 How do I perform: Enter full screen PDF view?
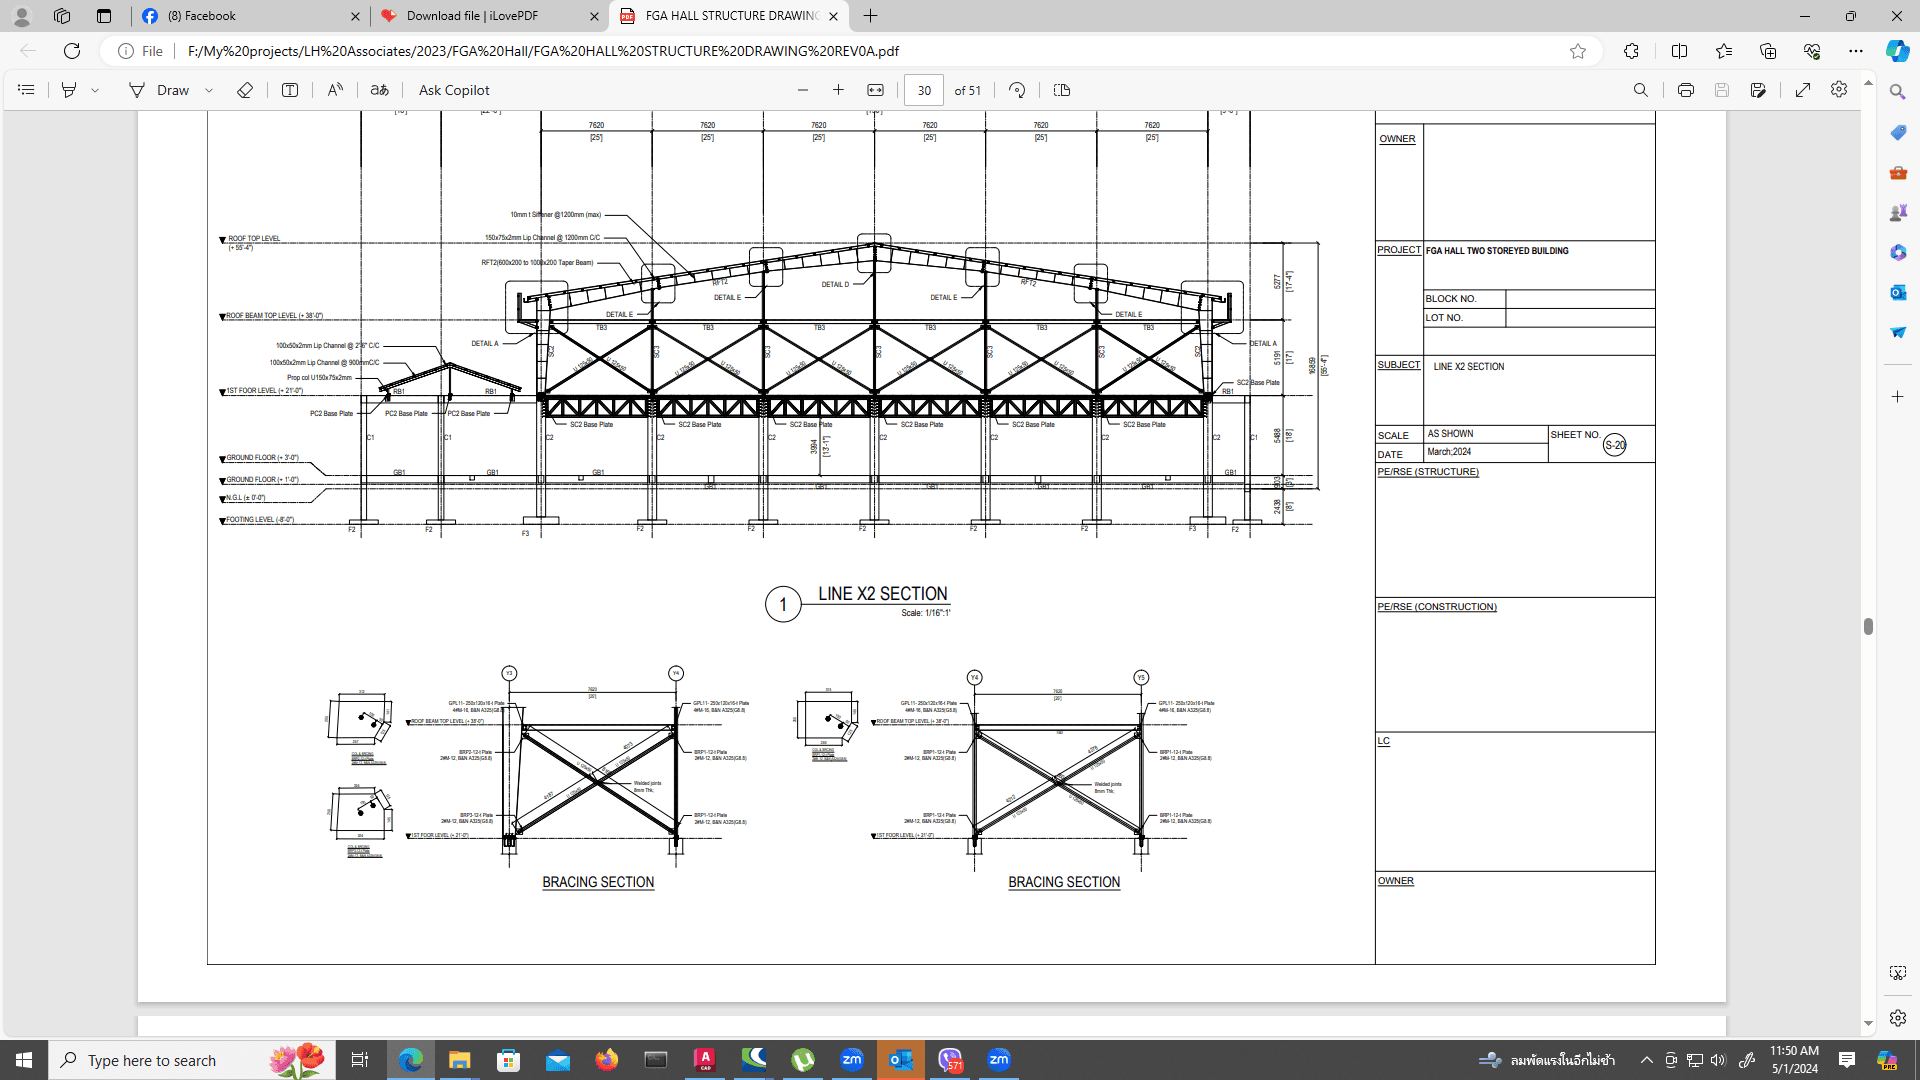[1803, 90]
